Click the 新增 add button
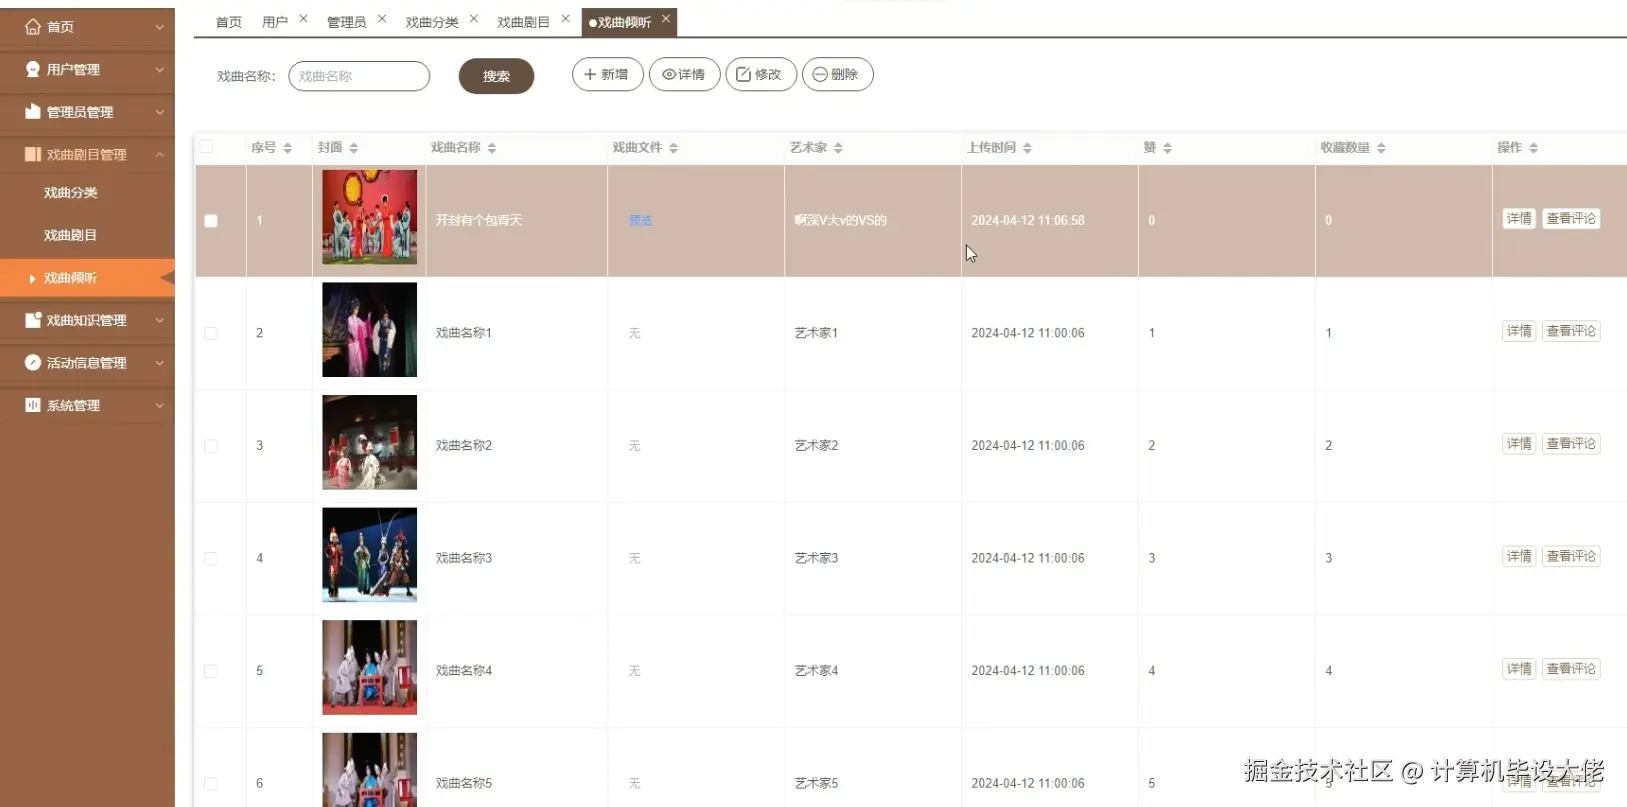The width and height of the screenshot is (1627, 807). (x=608, y=74)
